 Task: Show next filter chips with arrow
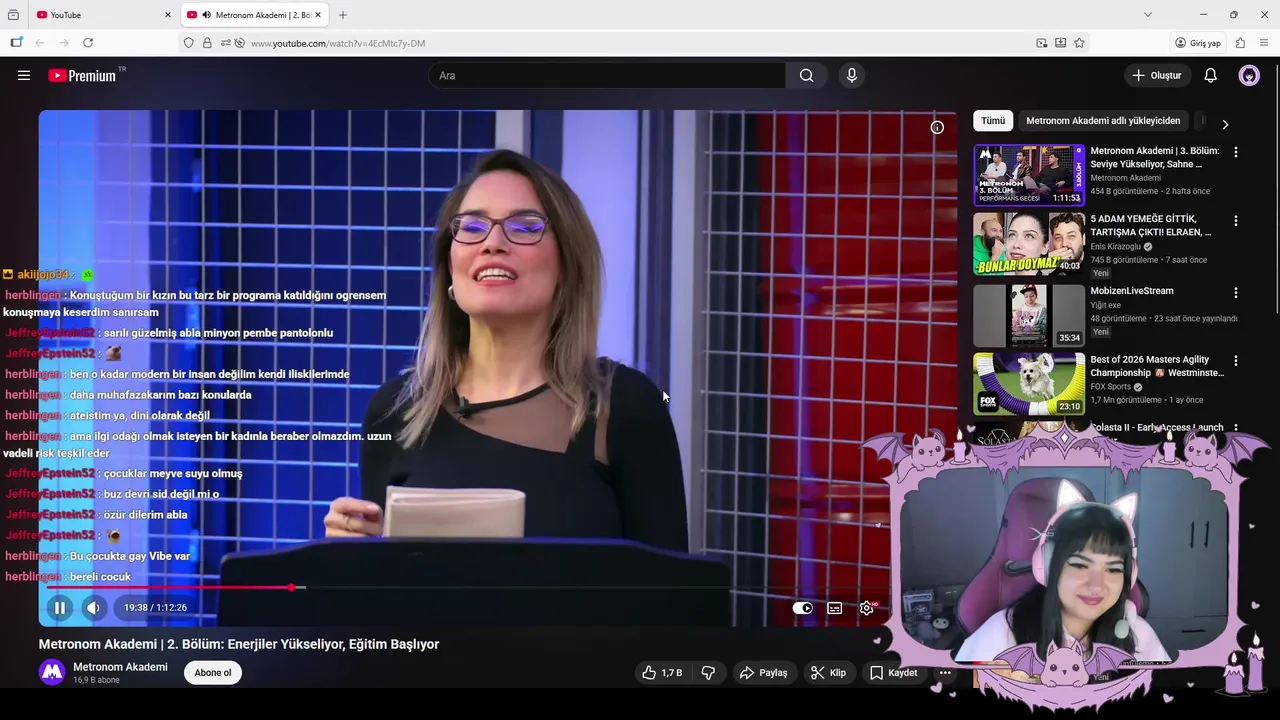point(1225,124)
